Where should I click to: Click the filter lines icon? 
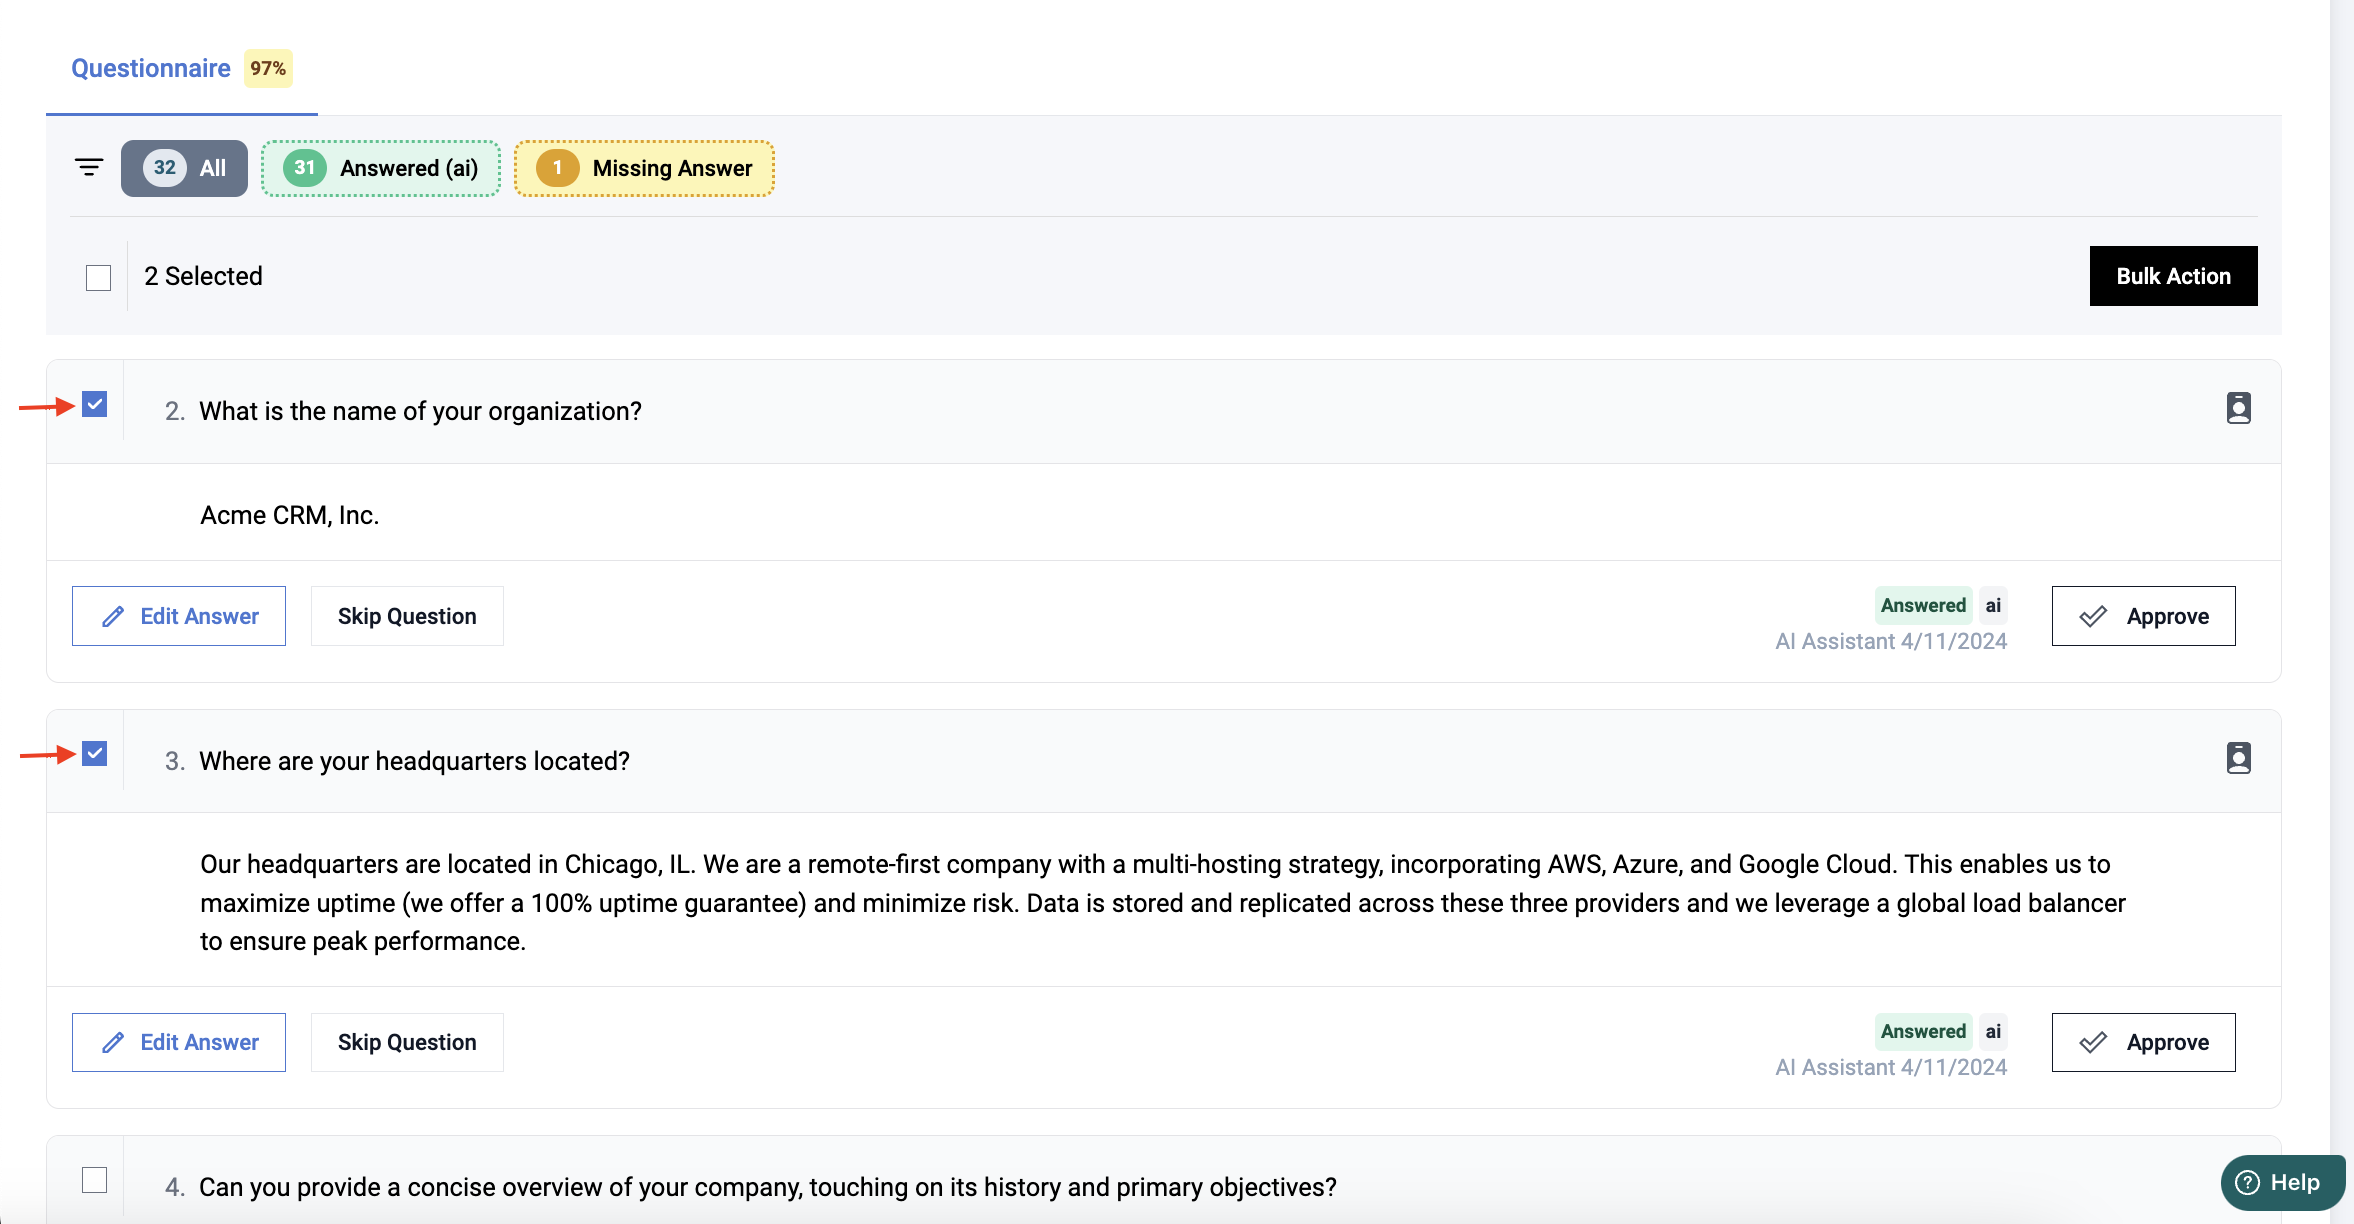click(x=89, y=167)
